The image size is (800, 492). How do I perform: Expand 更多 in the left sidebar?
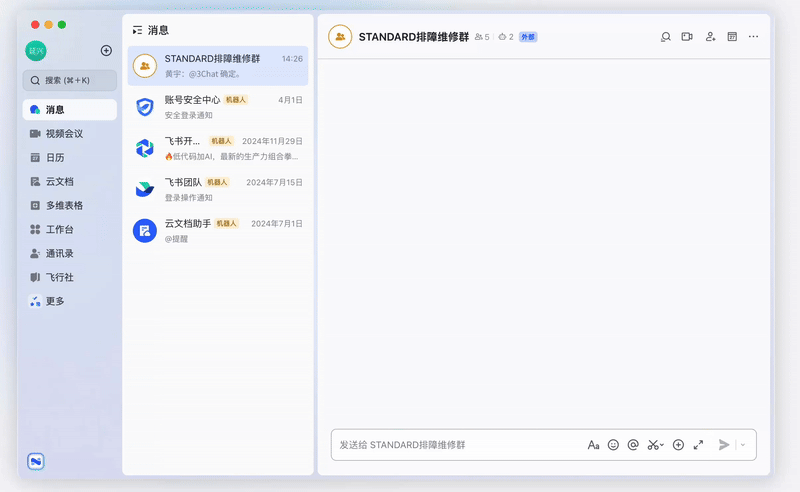coord(54,301)
